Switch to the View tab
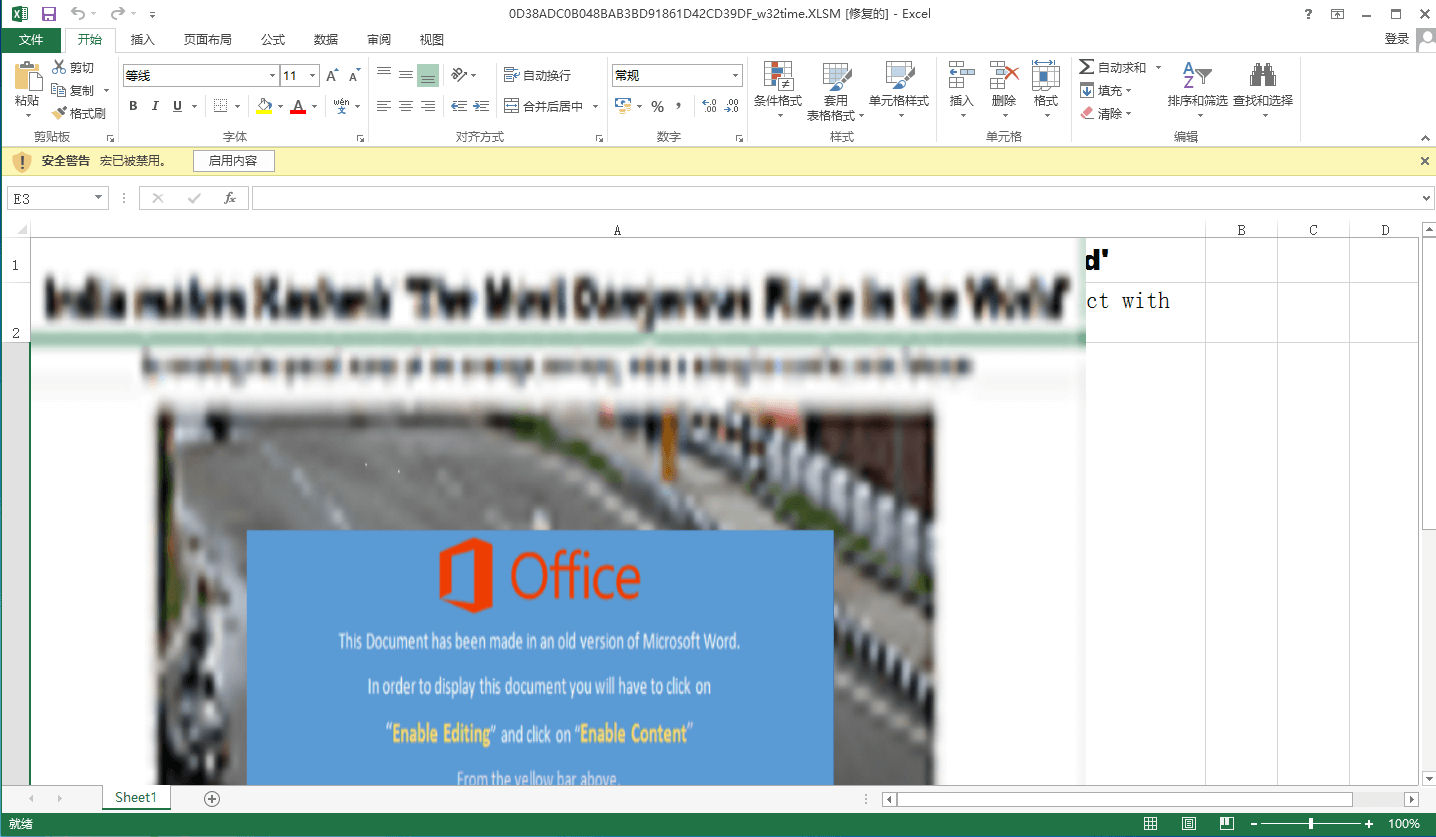The image size is (1436, 837). [432, 39]
